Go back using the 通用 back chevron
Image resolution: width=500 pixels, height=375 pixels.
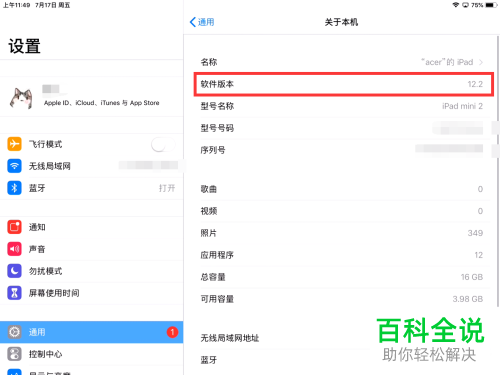coord(202,22)
